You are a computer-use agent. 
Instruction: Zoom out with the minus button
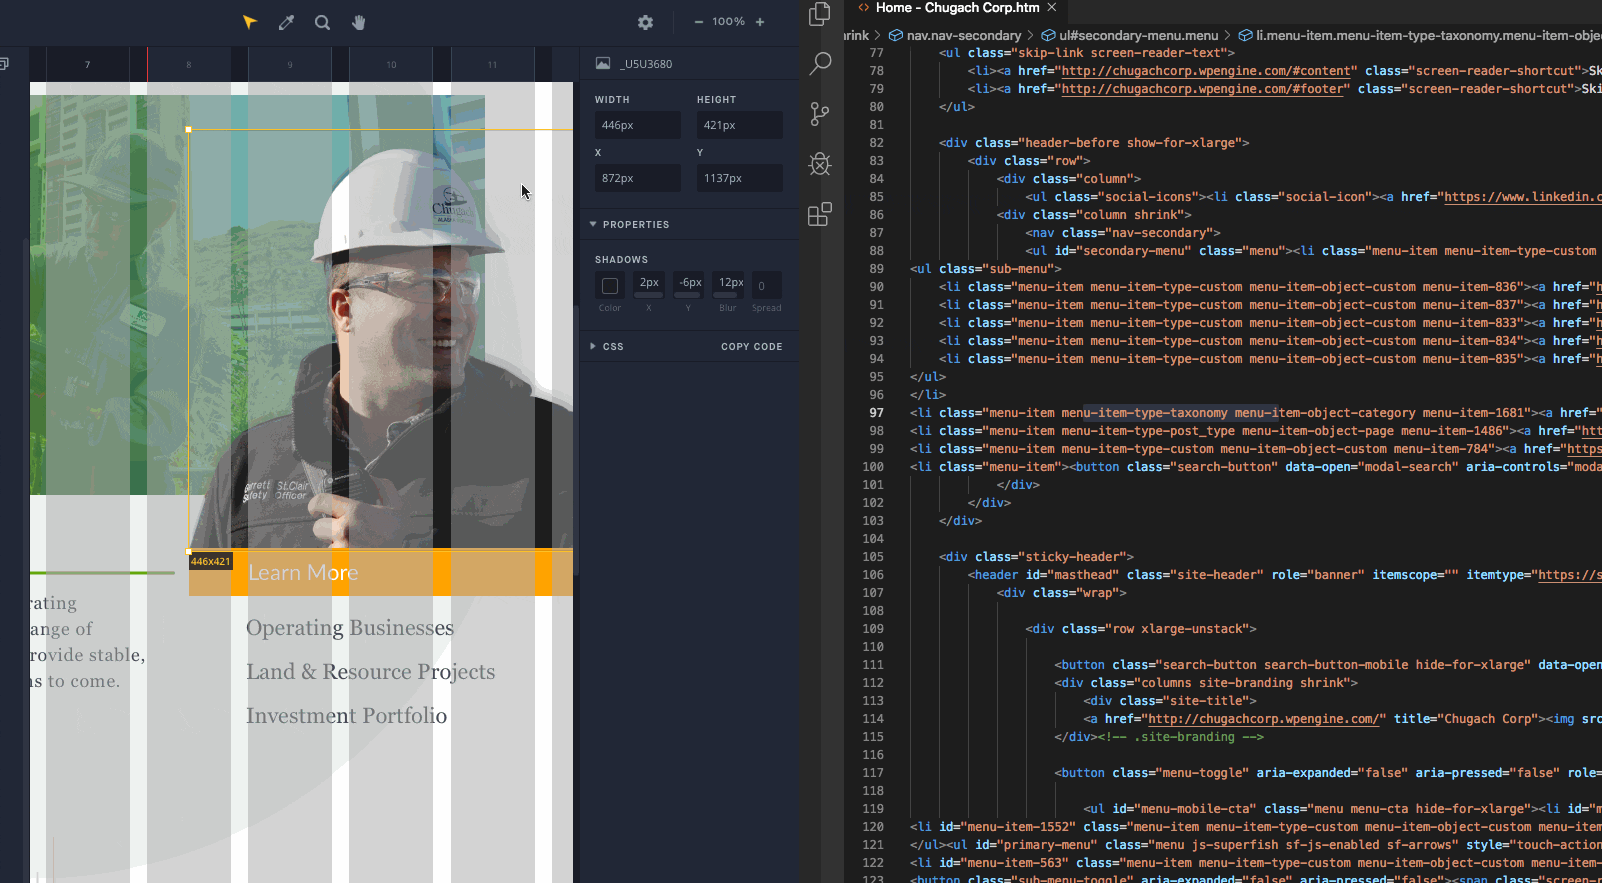698,22
